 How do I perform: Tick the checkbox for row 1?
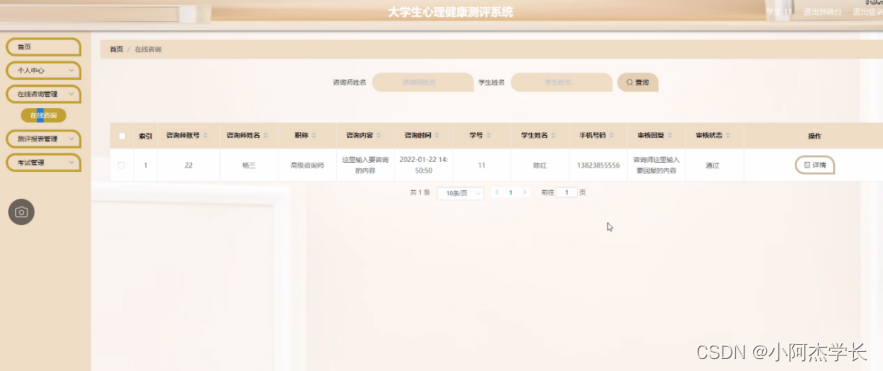122,166
